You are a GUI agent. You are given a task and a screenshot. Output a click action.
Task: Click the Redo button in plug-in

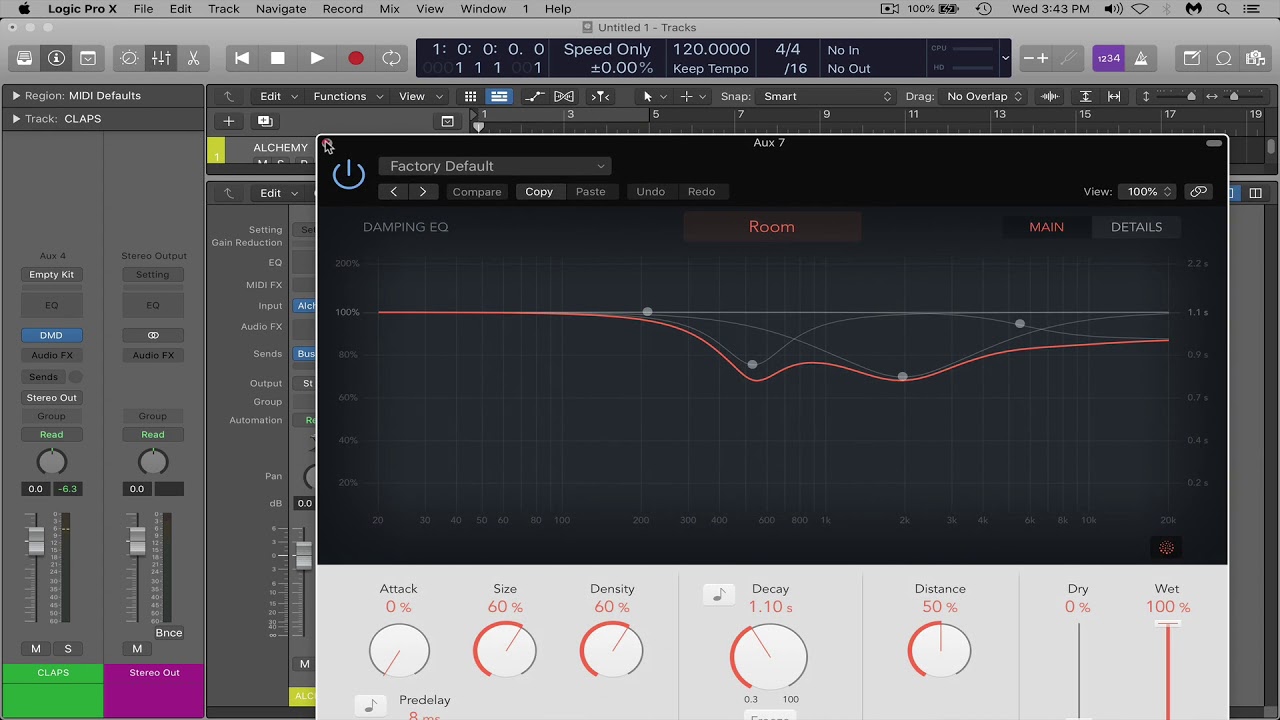tap(701, 192)
